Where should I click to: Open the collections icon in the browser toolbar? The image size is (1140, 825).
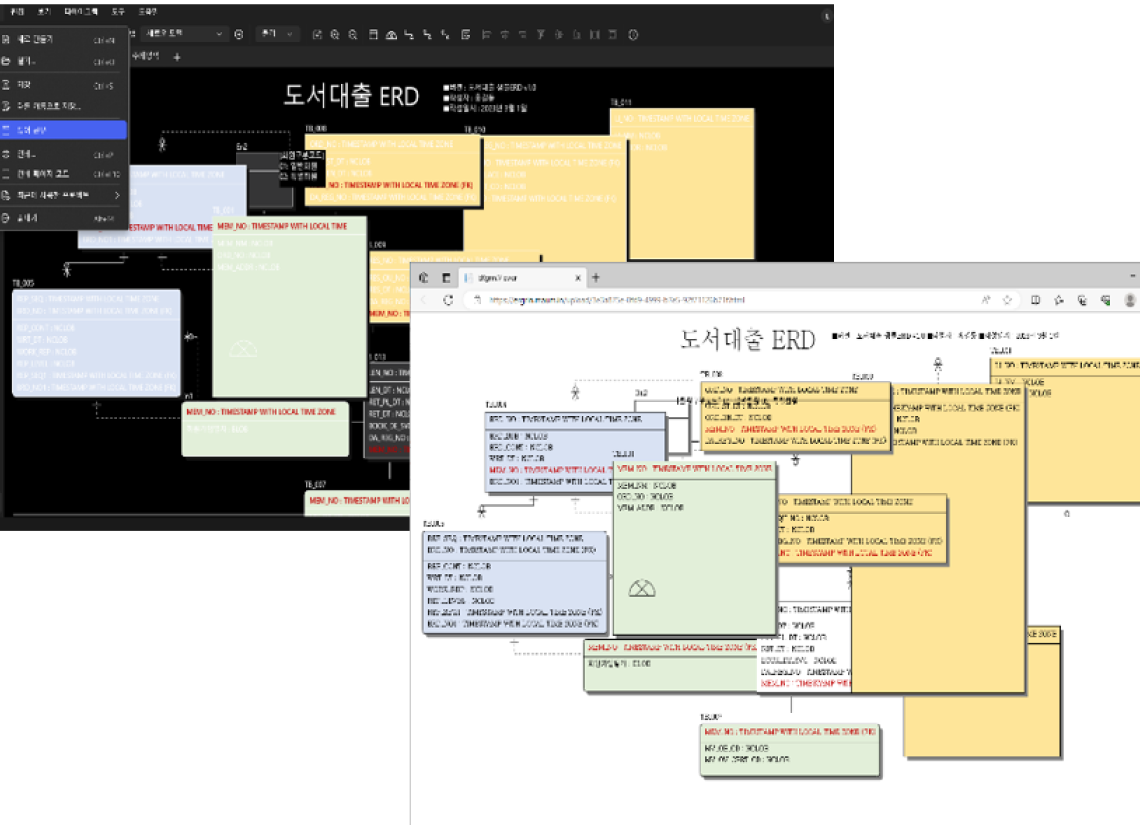1082,299
